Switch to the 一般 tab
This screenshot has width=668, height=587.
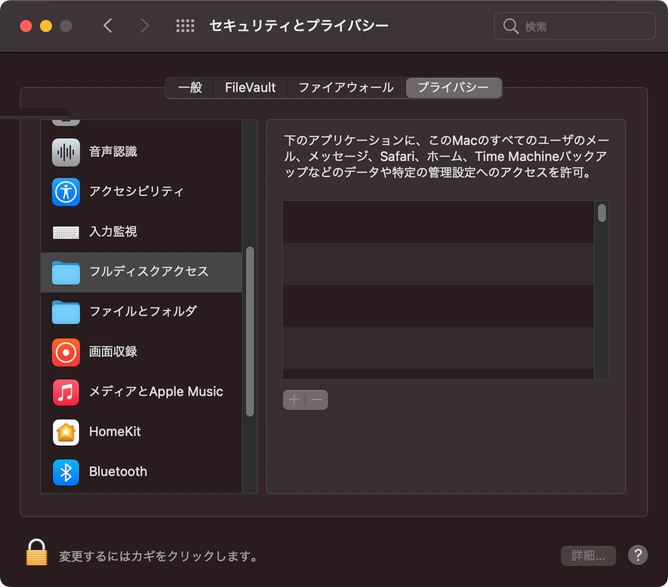click(190, 88)
